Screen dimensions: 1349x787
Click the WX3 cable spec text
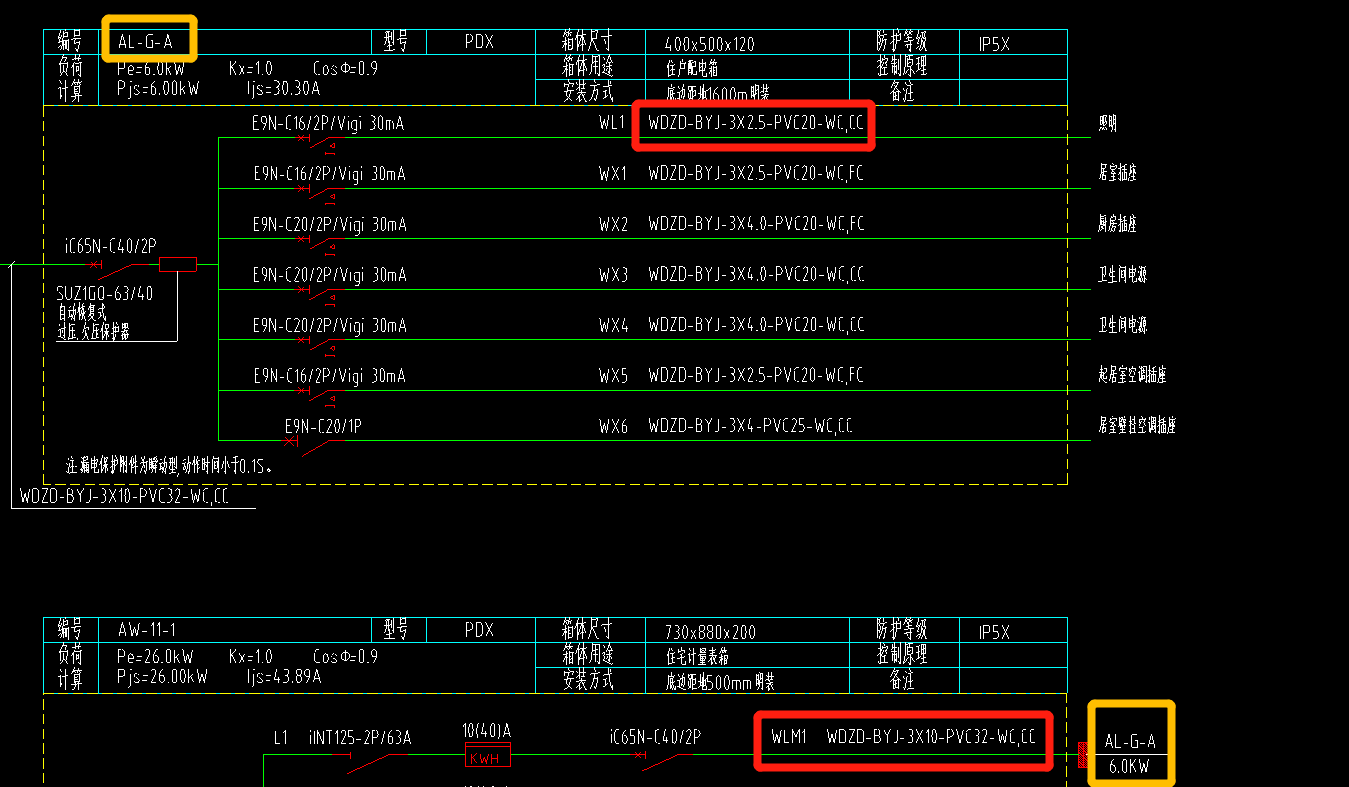[756, 275]
